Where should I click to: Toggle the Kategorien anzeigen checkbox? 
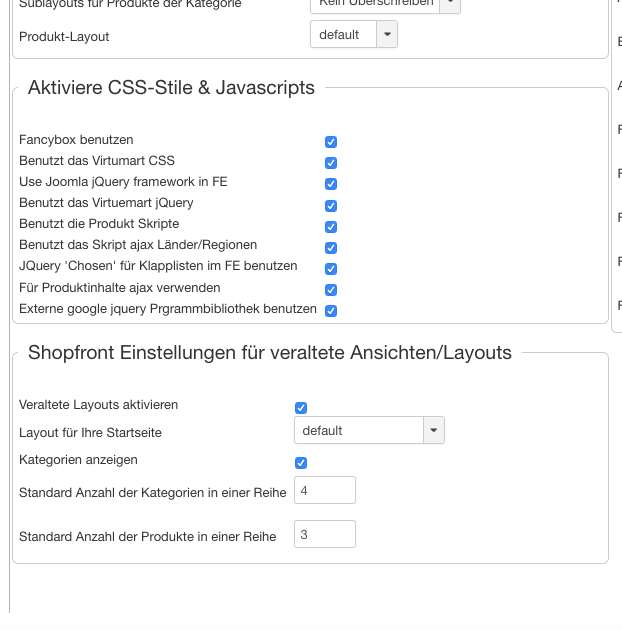coord(301,462)
